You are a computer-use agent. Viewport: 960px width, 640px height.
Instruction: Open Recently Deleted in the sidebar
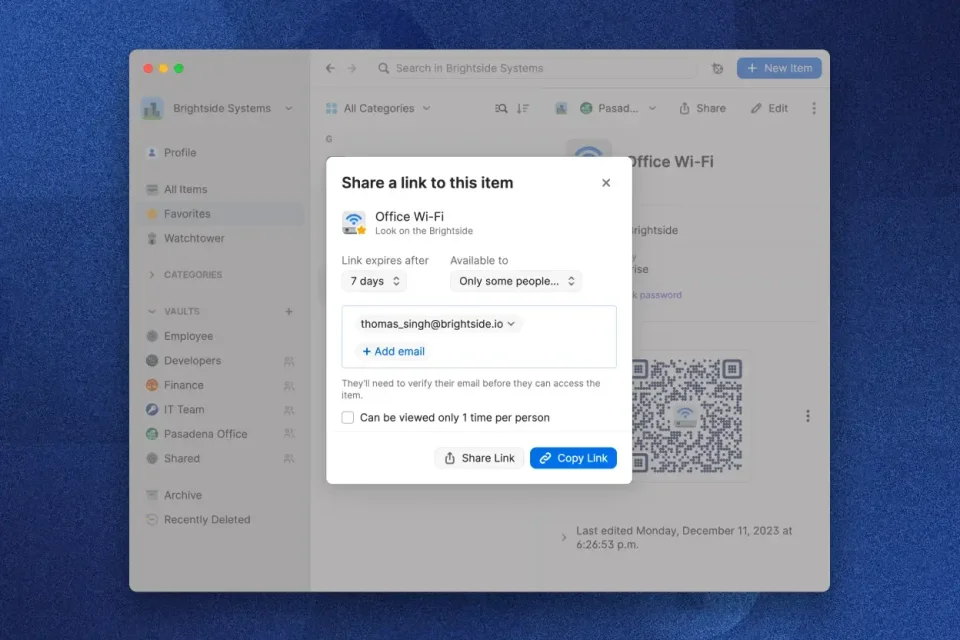pos(222,519)
